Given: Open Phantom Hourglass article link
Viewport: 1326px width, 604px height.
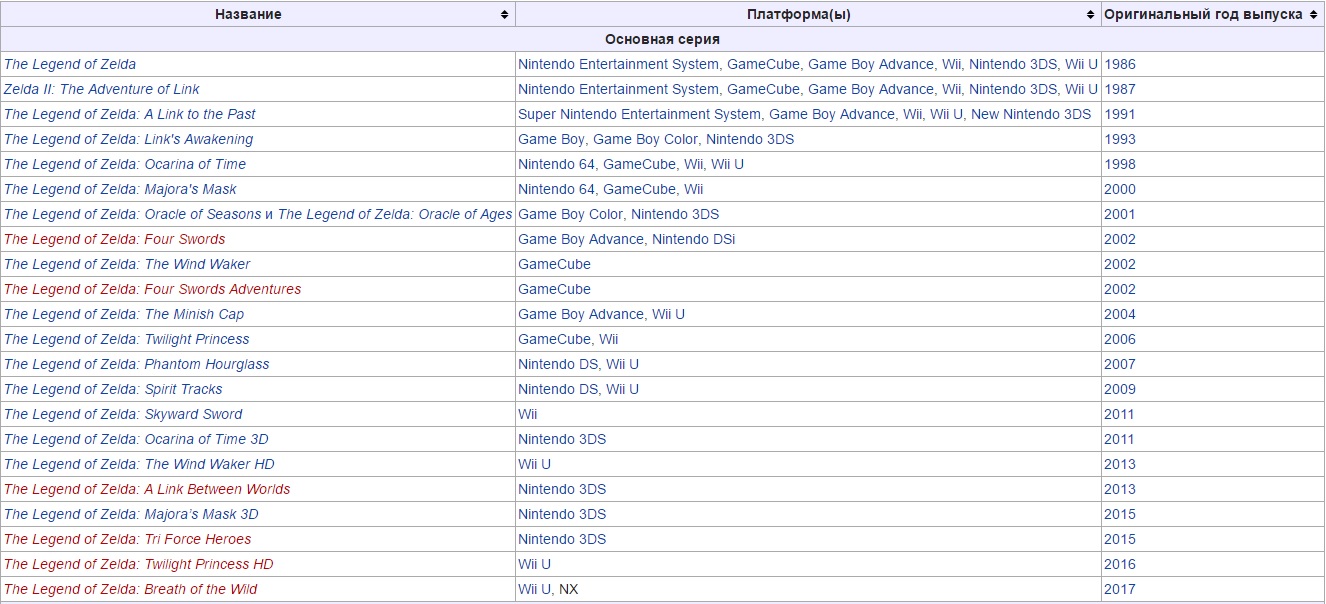Looking at the screenshot, I should click(x=137, y=364).
